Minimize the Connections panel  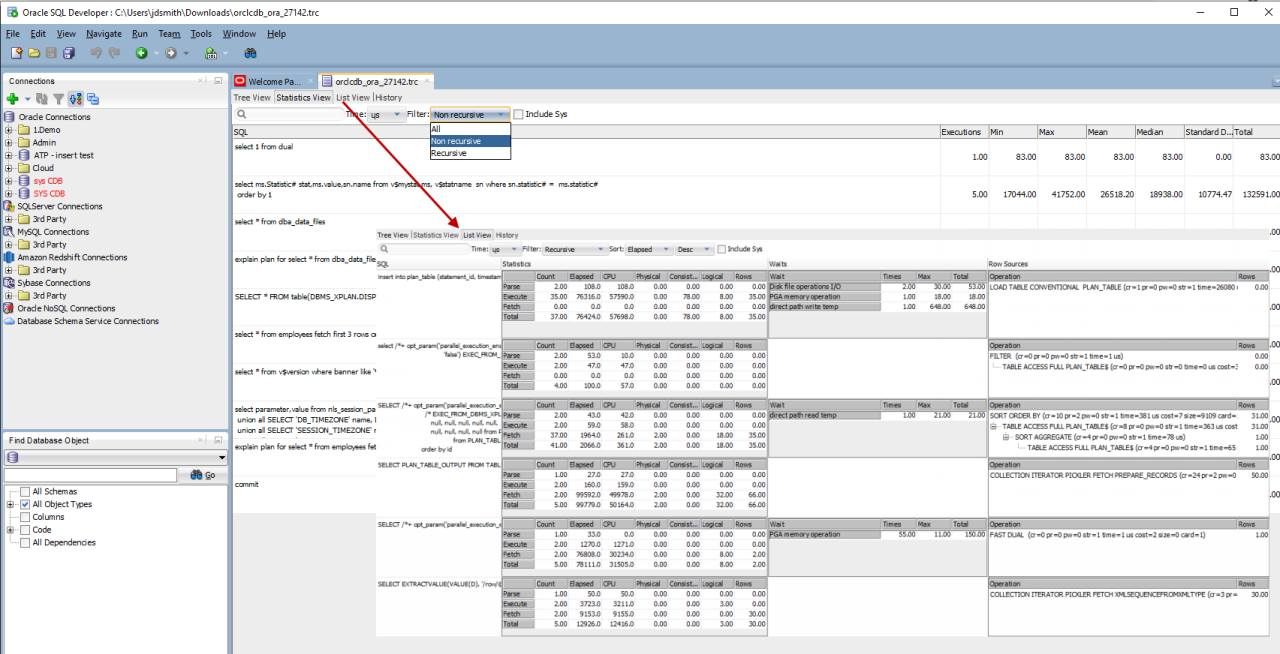pos(217,81)
